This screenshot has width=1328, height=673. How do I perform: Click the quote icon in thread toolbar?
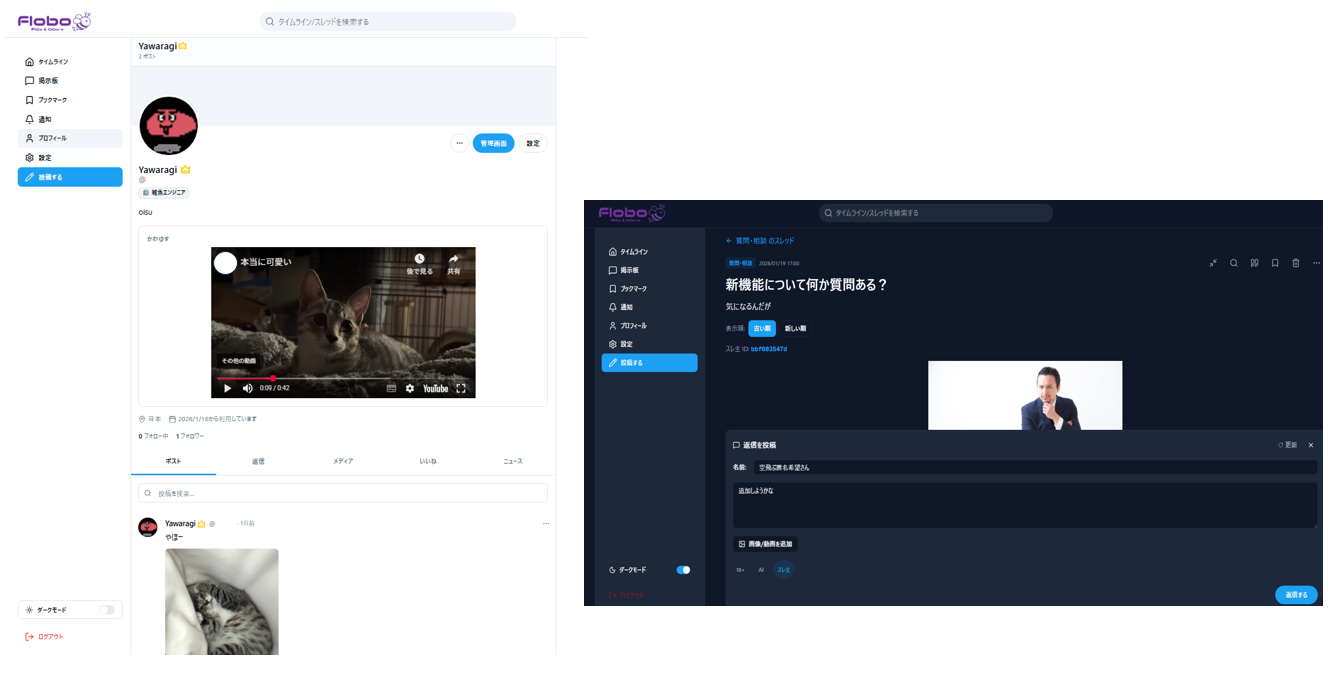[x=1254, y=263]
